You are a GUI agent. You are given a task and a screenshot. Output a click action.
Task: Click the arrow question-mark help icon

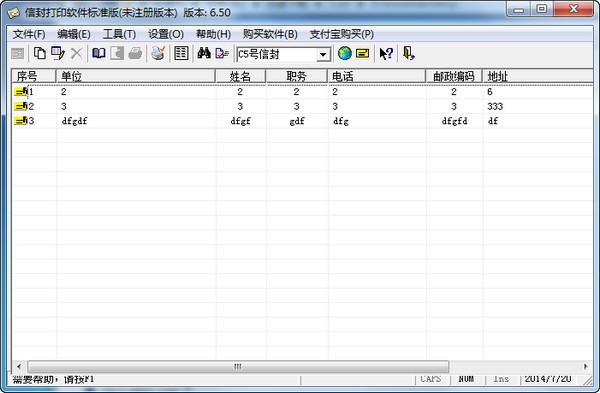386,54
